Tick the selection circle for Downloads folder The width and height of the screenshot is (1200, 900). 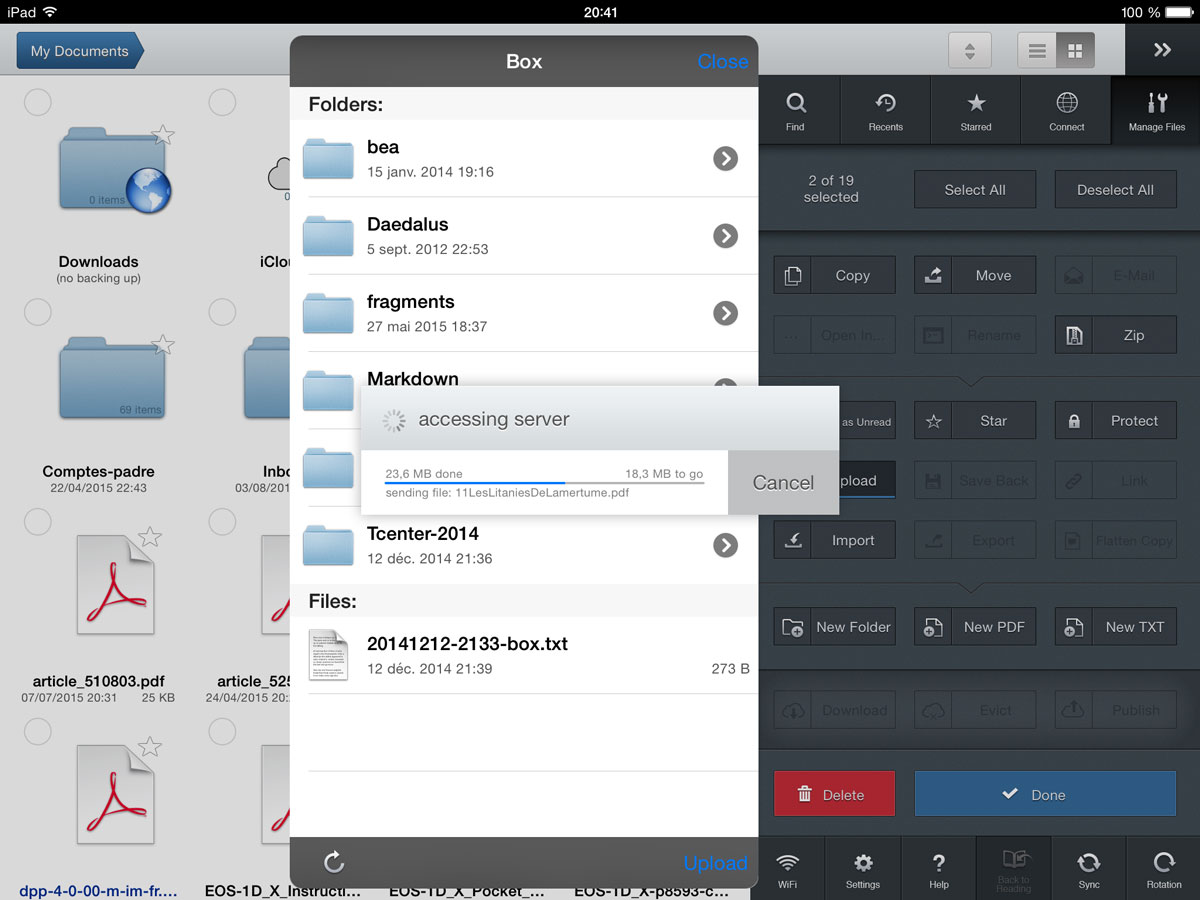tap(37, 101)
